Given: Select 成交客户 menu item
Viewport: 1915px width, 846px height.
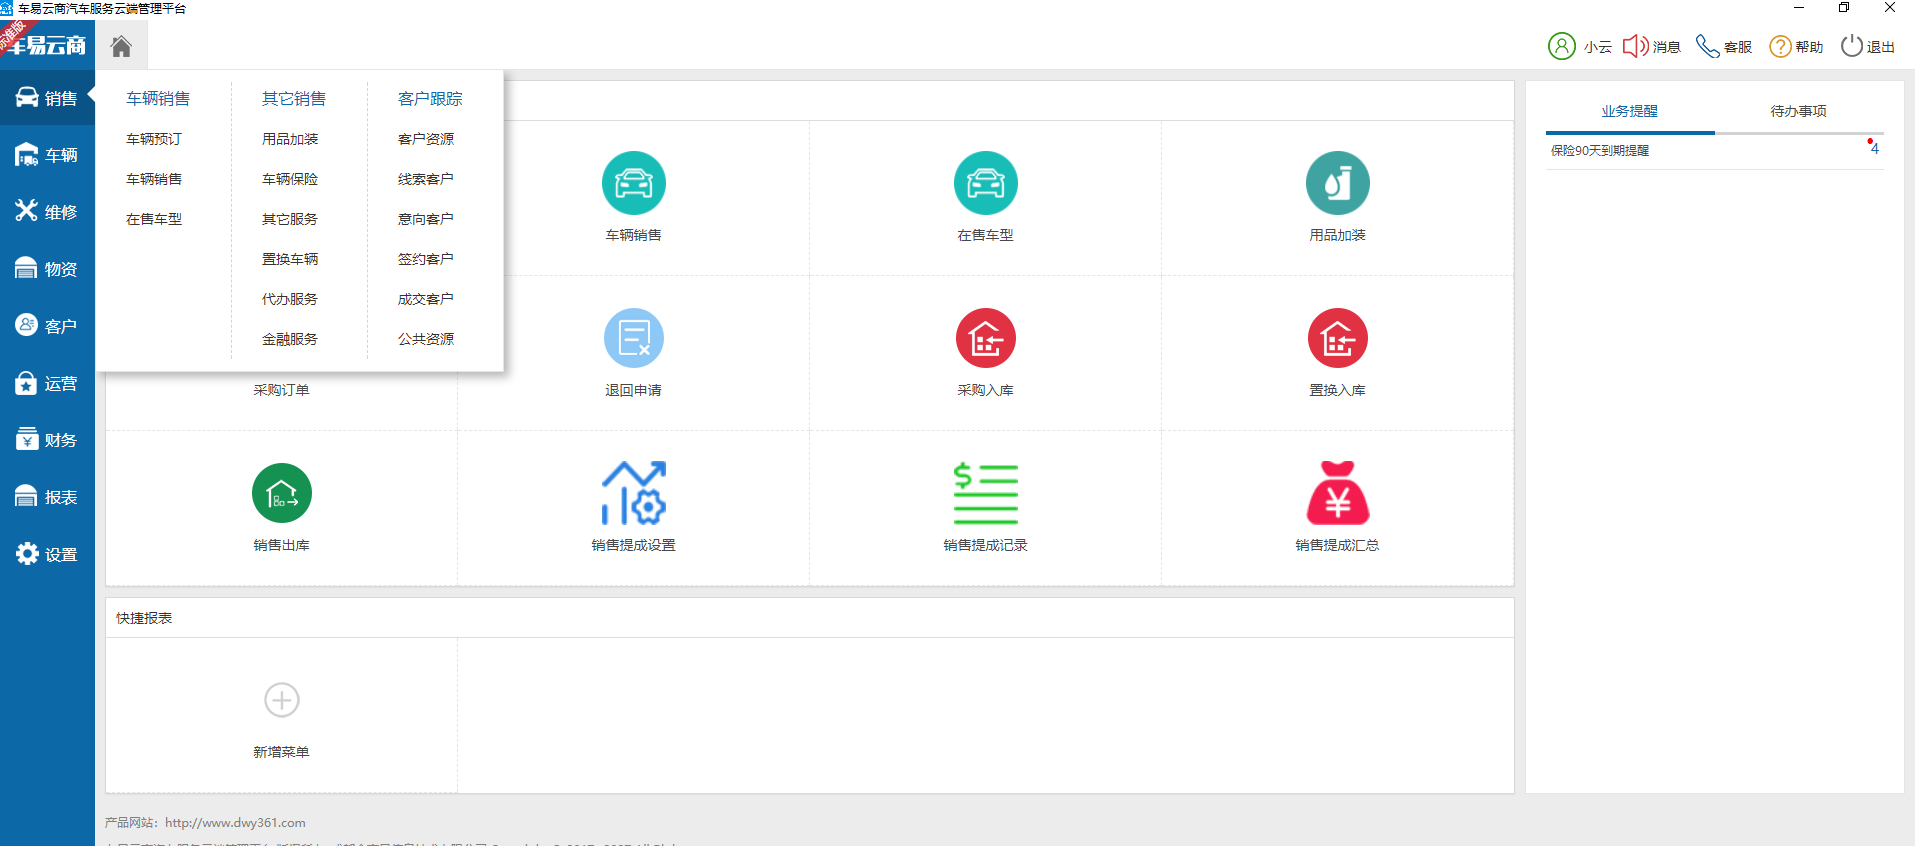Looking at the screenshot, I should pos(426,299).
